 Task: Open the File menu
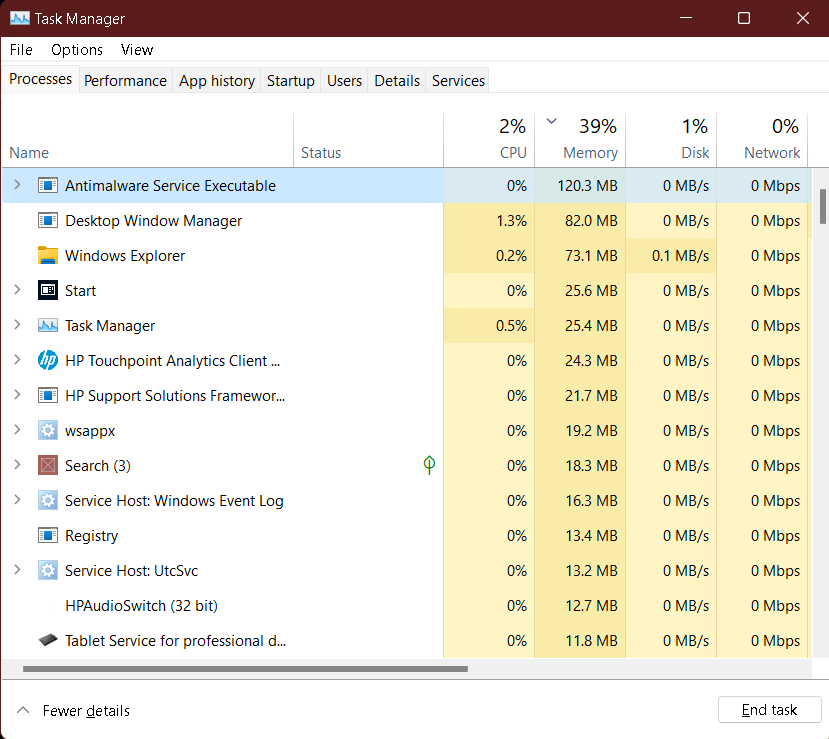[x=21, y=50]
